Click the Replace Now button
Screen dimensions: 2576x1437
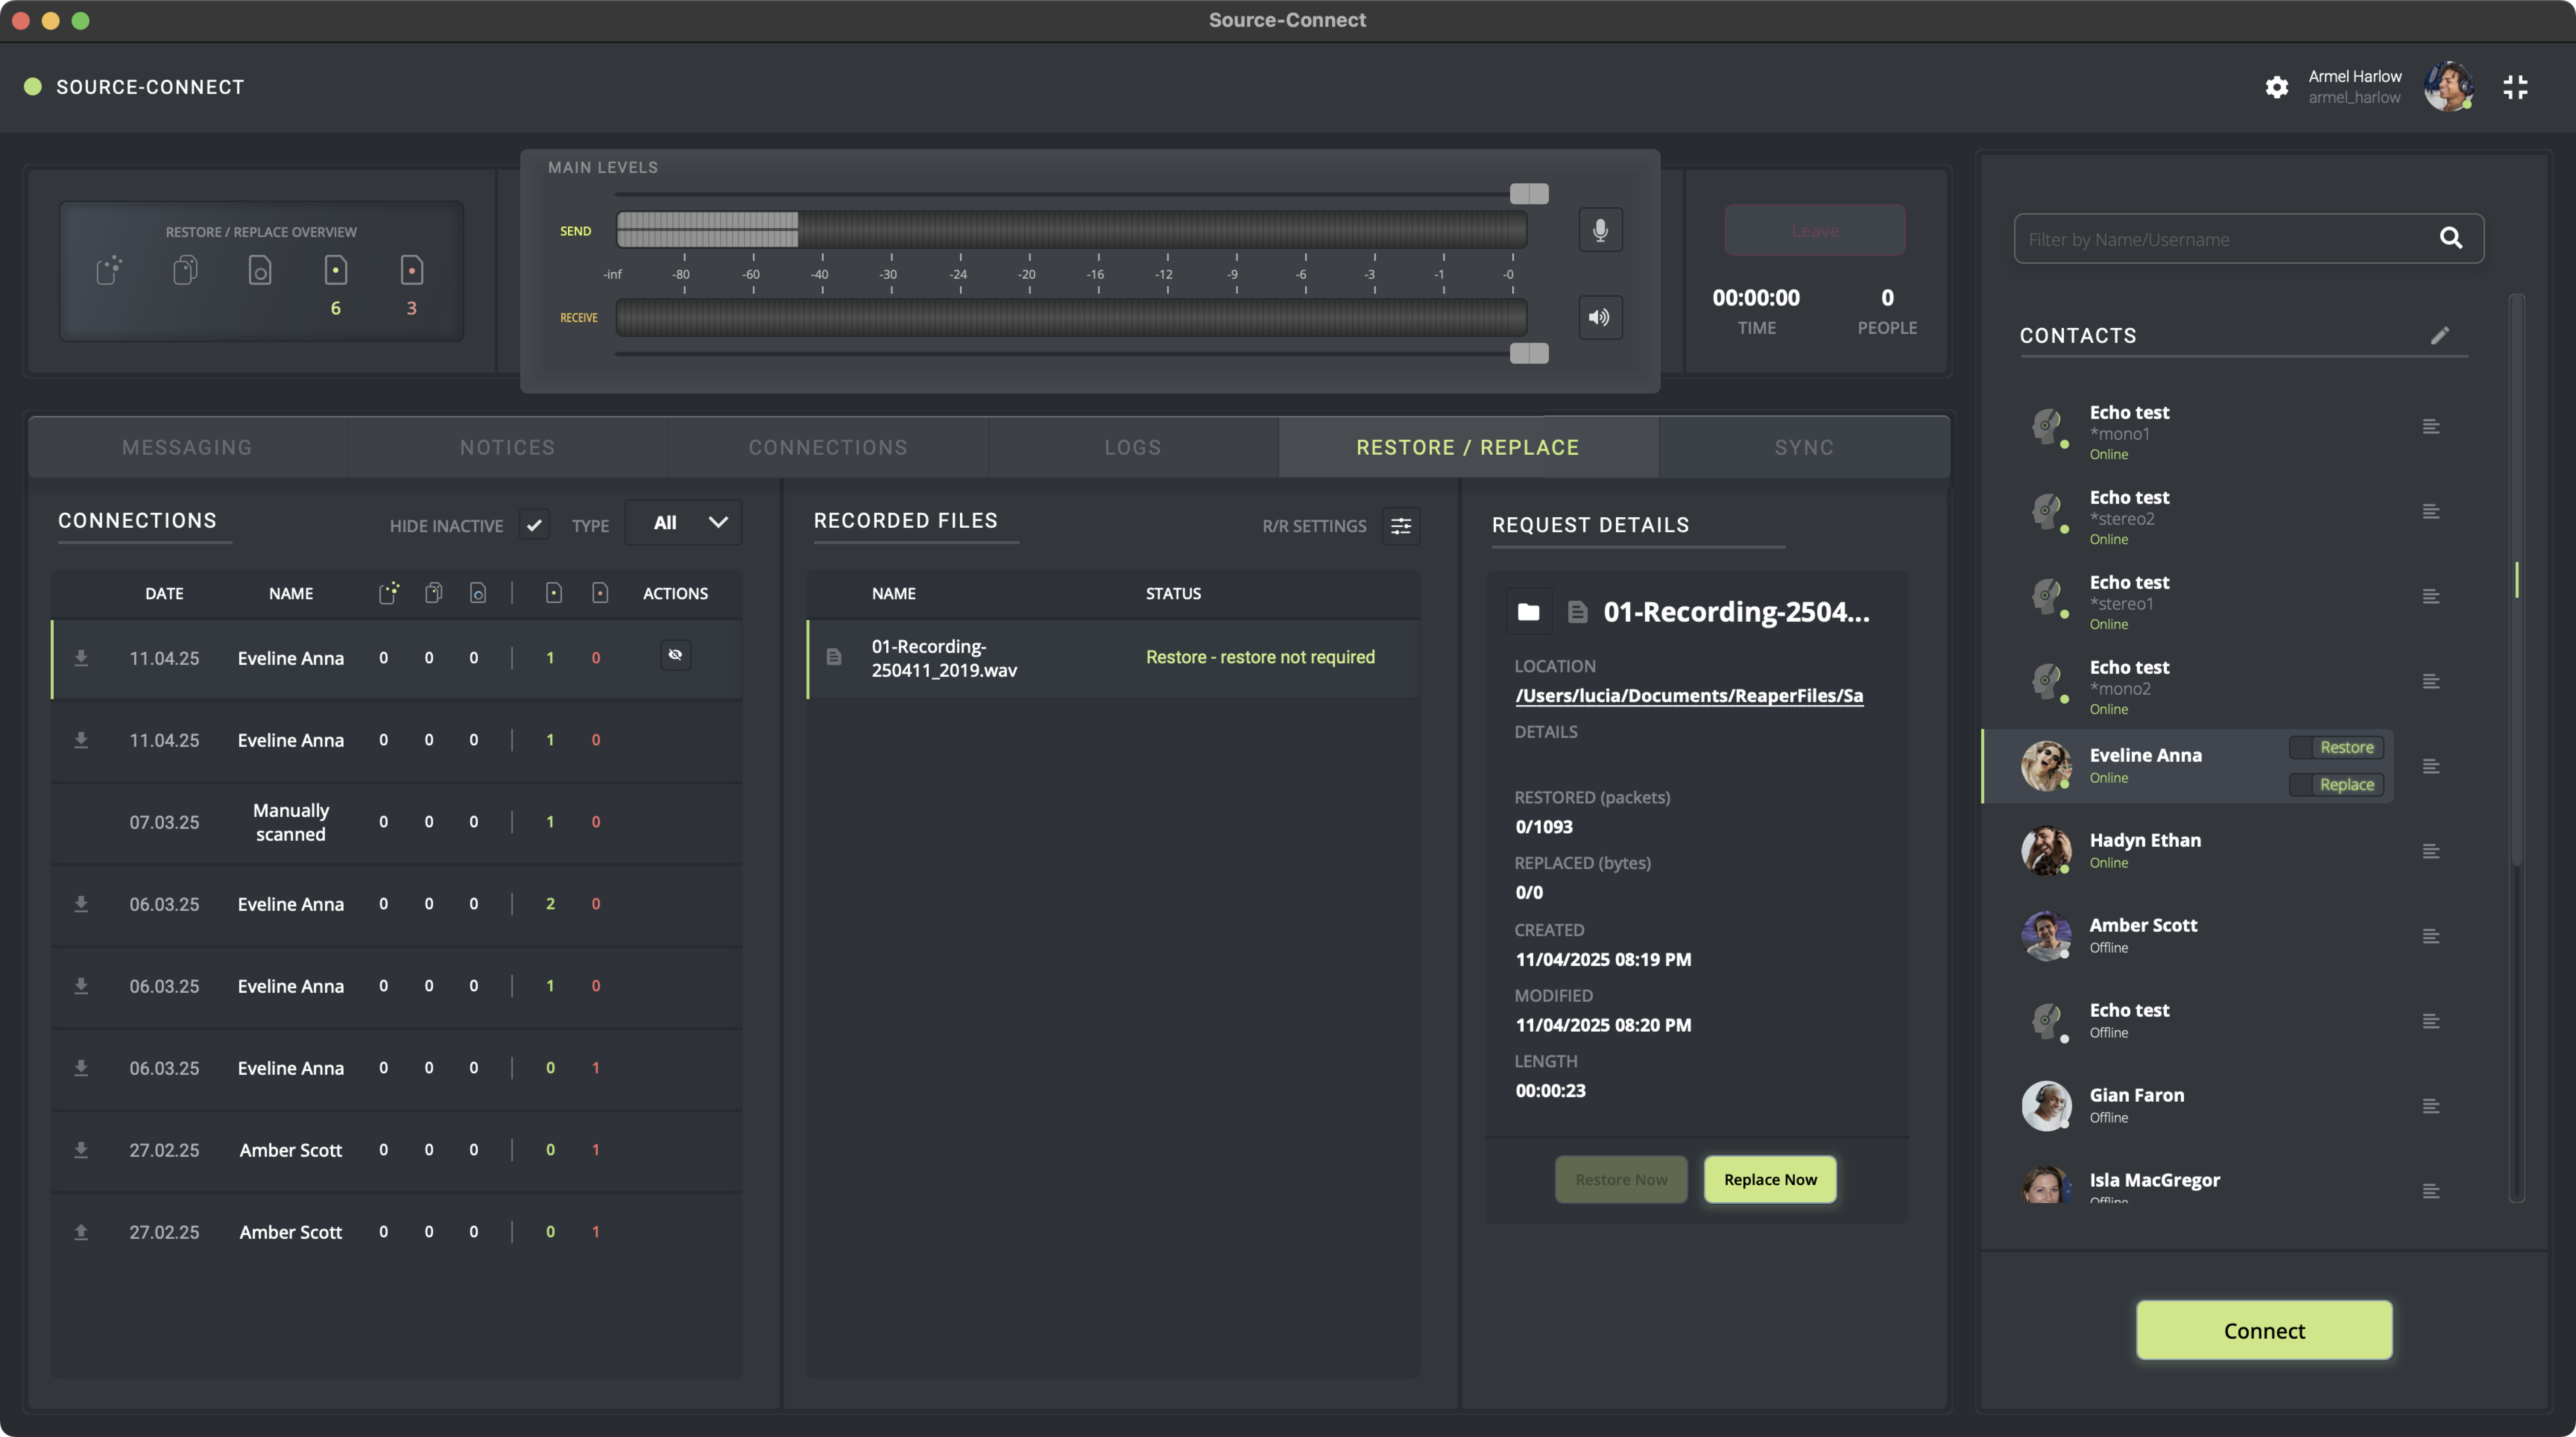(1769, 1180)
